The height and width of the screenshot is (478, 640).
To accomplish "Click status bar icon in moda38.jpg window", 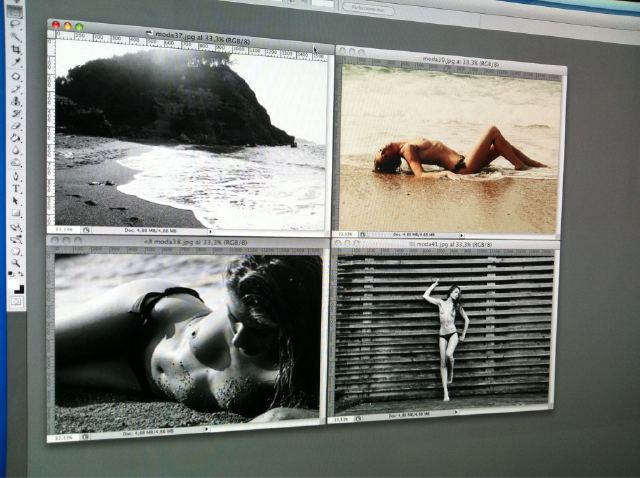I will 85,437.
